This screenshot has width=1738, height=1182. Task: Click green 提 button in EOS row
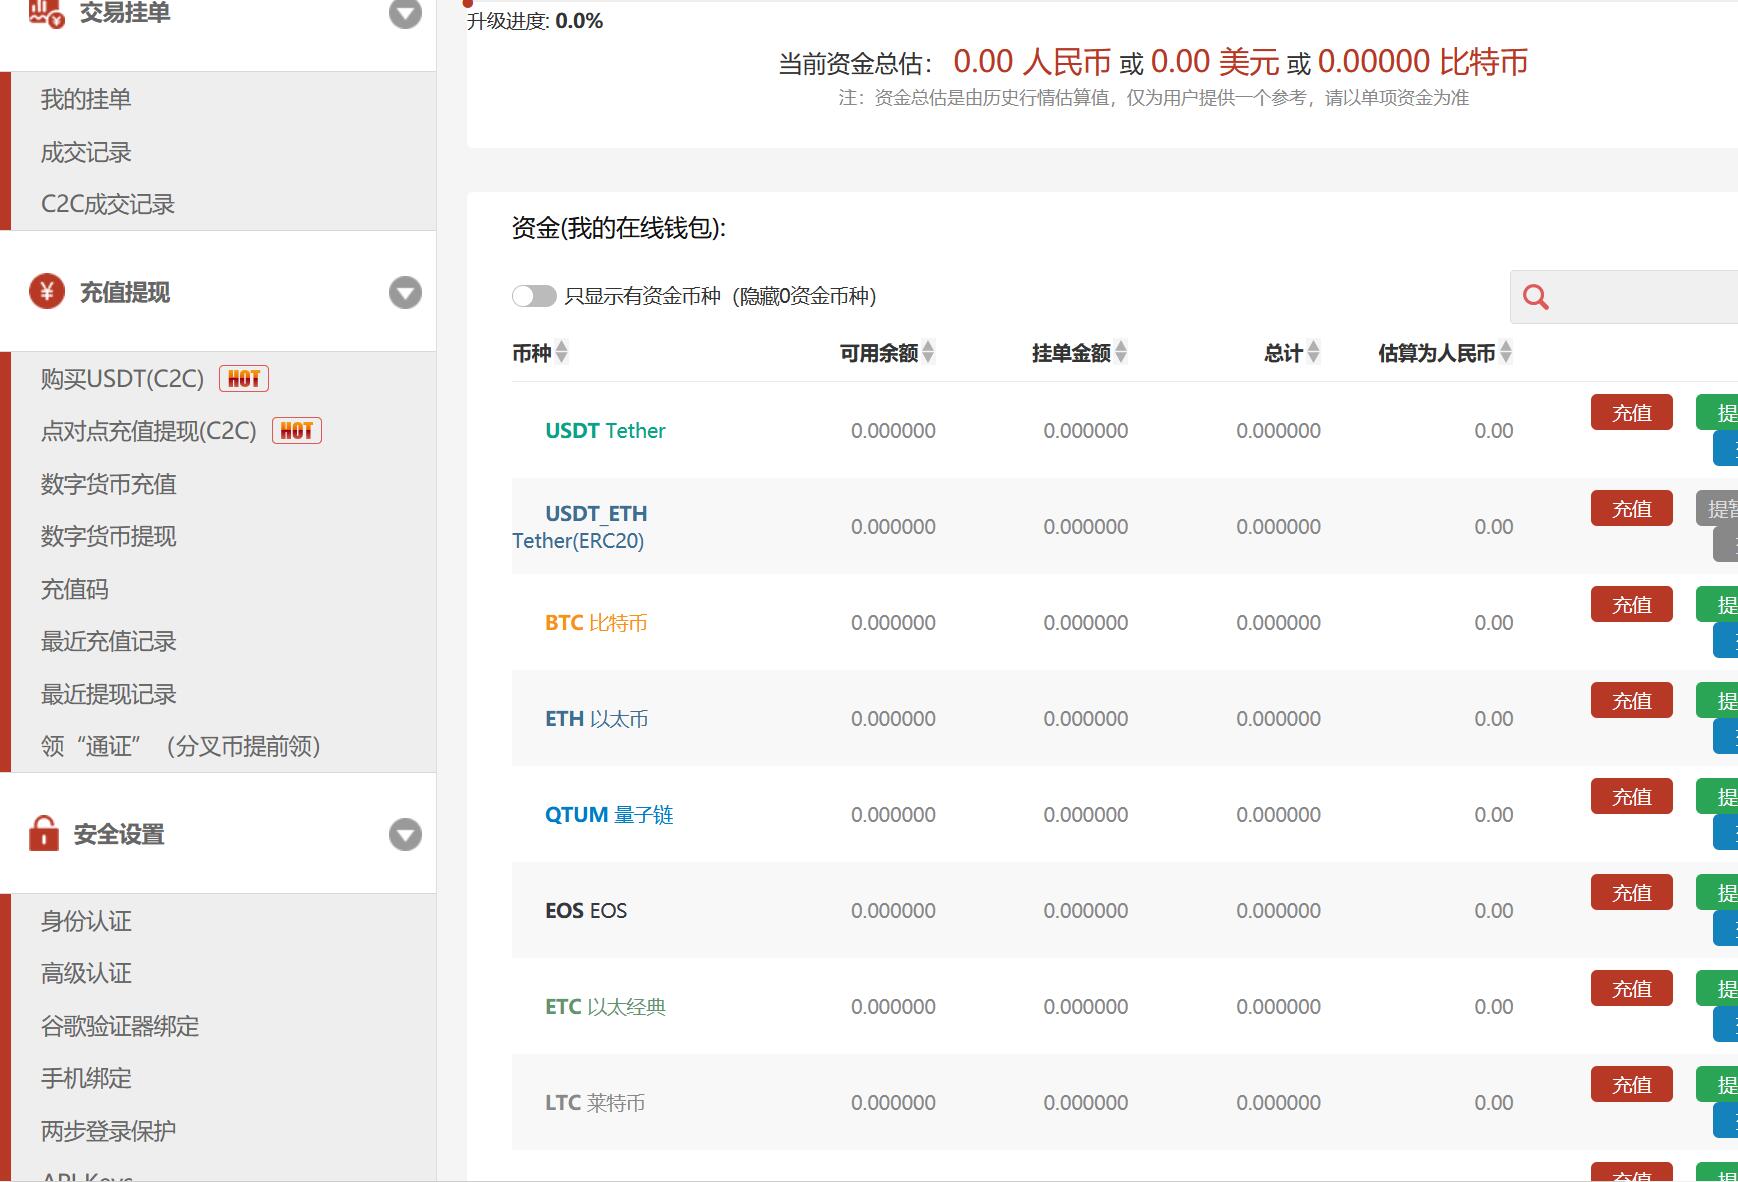pyautogui.click(x=1717, y=893)
